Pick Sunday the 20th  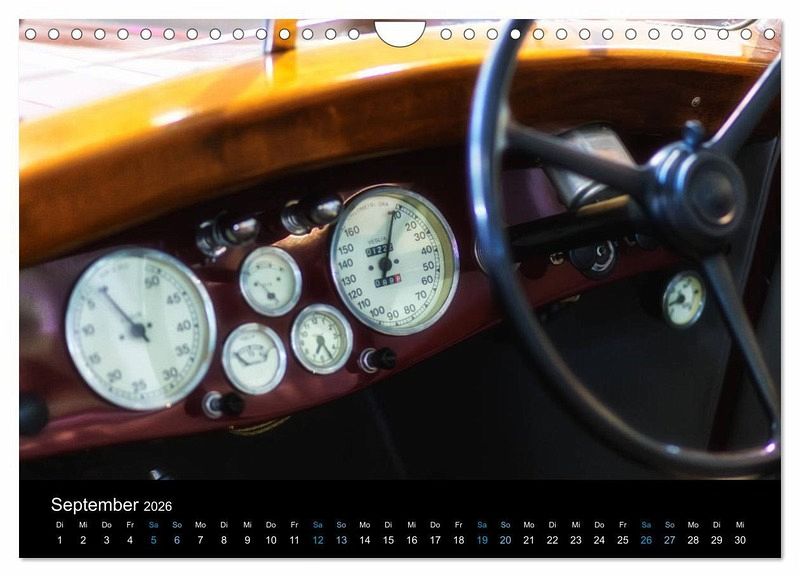click(505, 541)
